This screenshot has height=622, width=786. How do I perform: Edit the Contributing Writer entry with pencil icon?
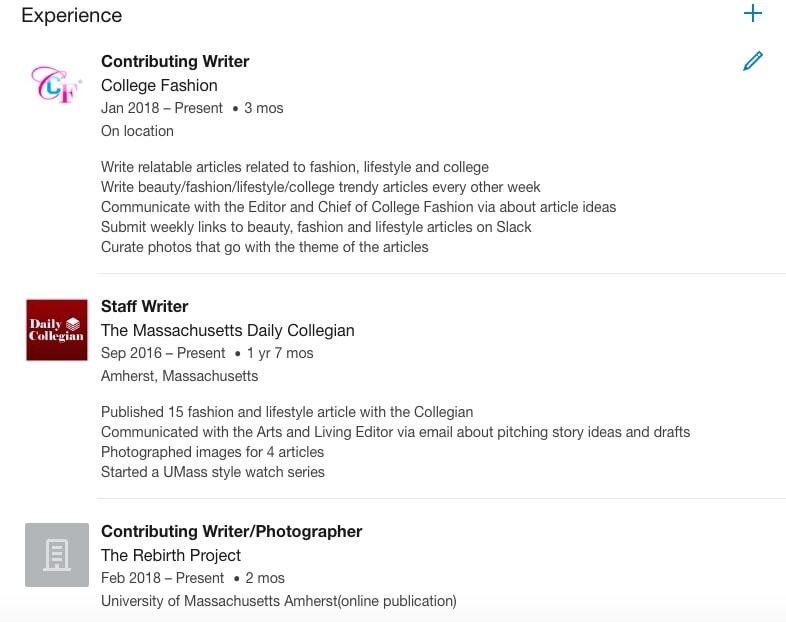pos(752,61)
